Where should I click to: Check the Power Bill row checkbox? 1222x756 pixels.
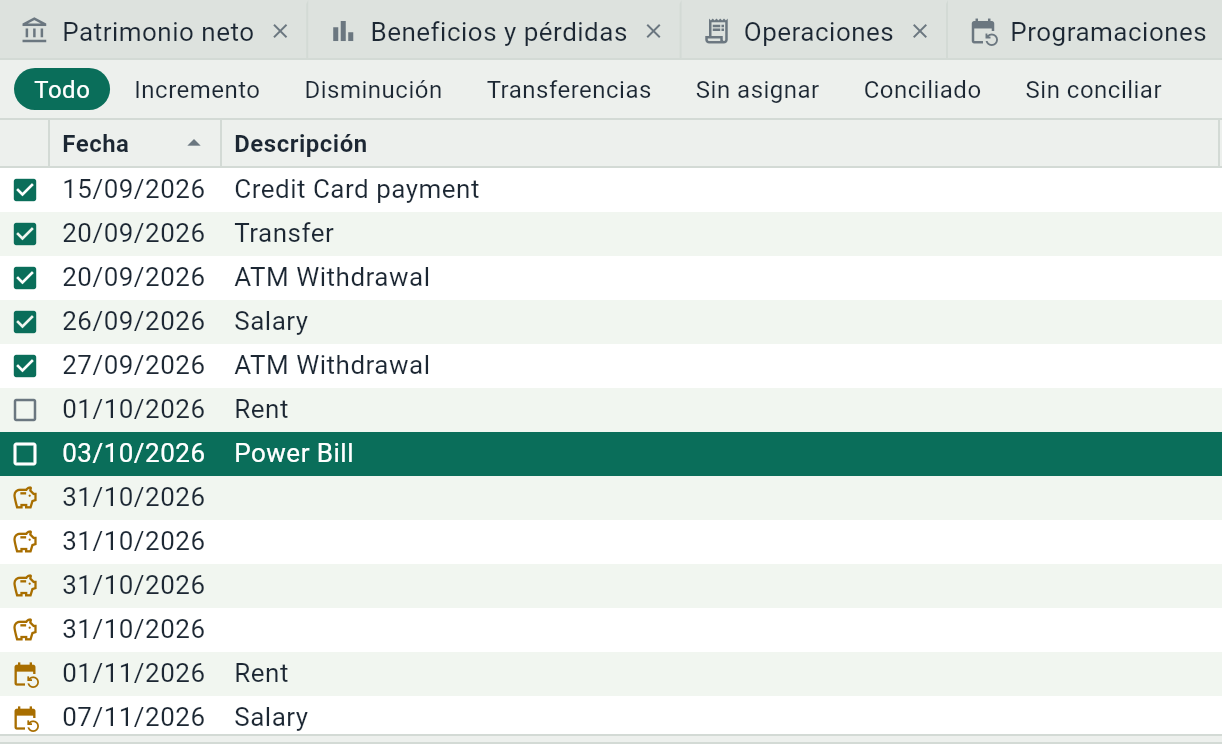point(25,454)
